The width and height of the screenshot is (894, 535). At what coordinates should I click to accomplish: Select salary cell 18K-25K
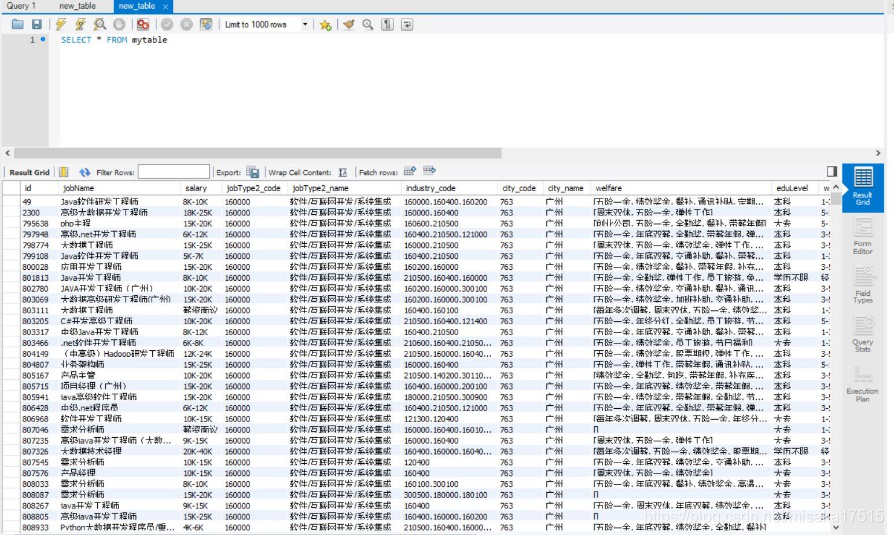click(201, 212)
